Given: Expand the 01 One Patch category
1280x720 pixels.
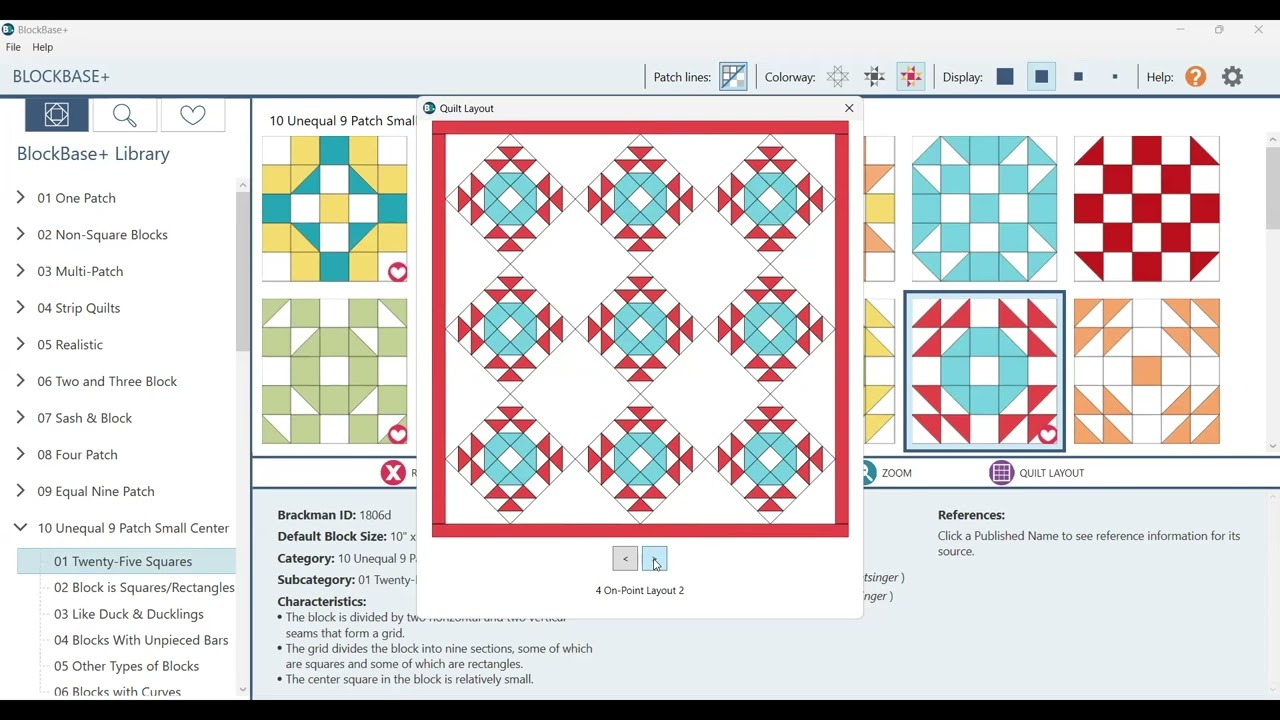Looking at the screenshot, I should tap(20, 198).
